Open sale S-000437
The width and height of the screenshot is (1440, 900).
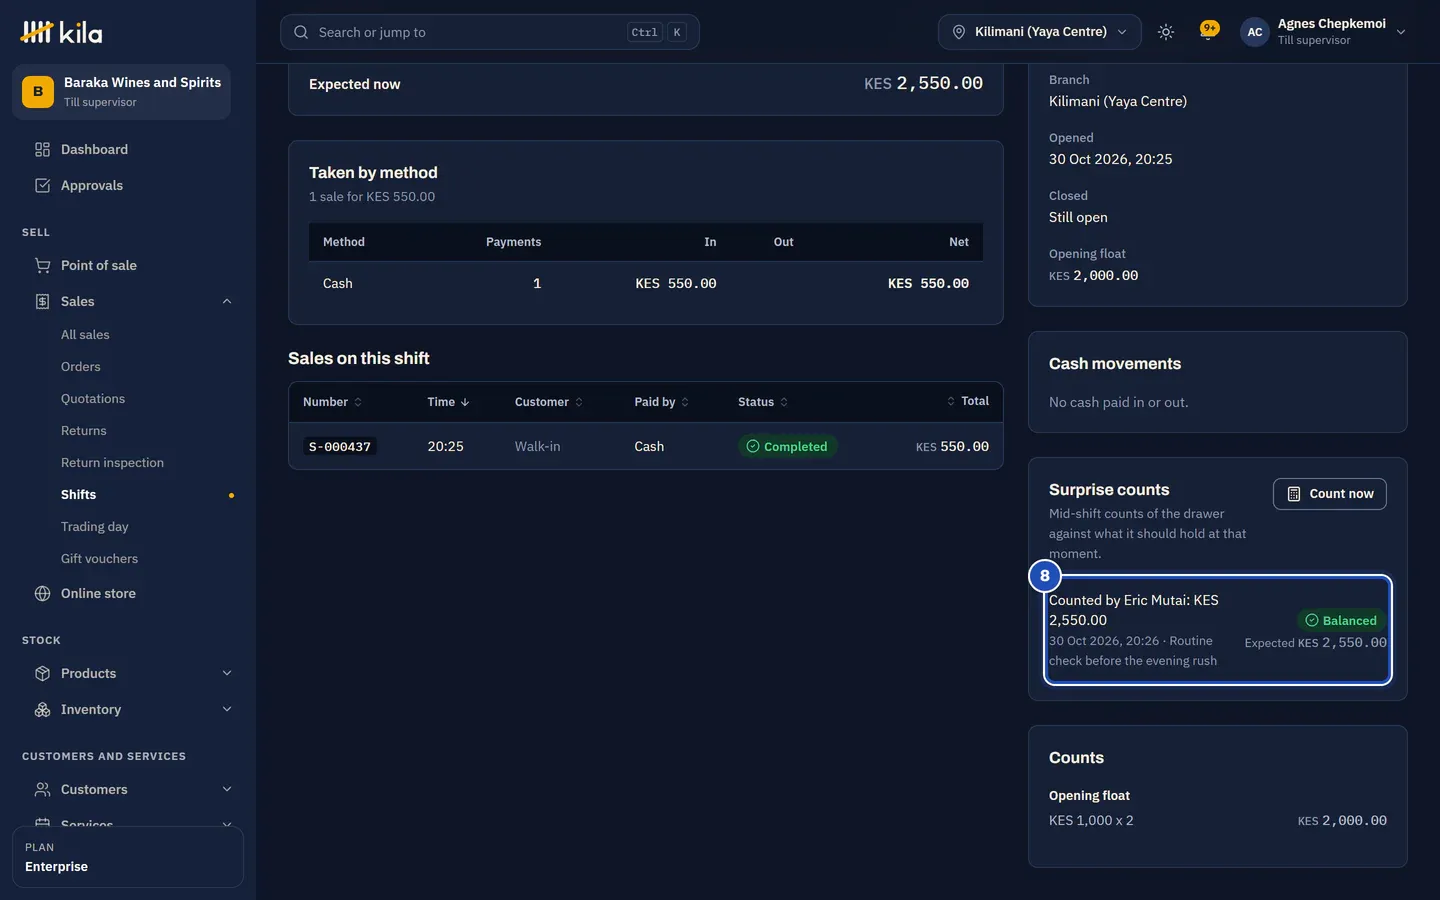pos(340,447)
